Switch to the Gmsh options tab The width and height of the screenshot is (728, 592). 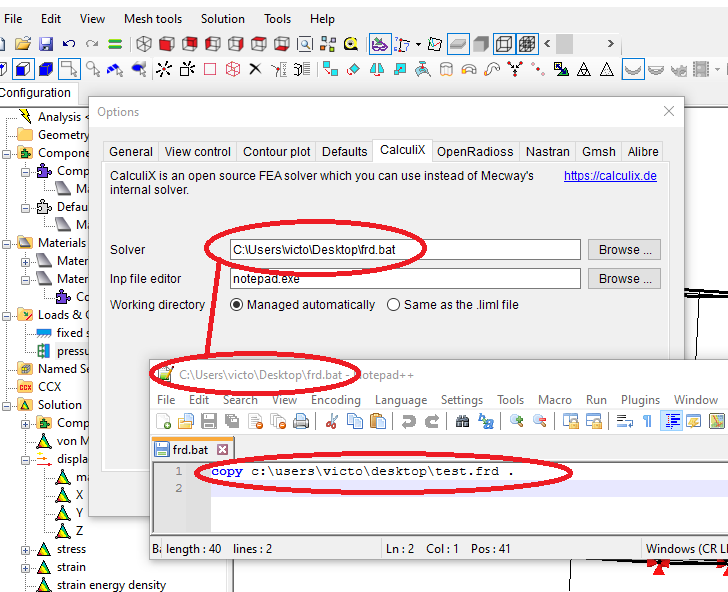(598, 152)
